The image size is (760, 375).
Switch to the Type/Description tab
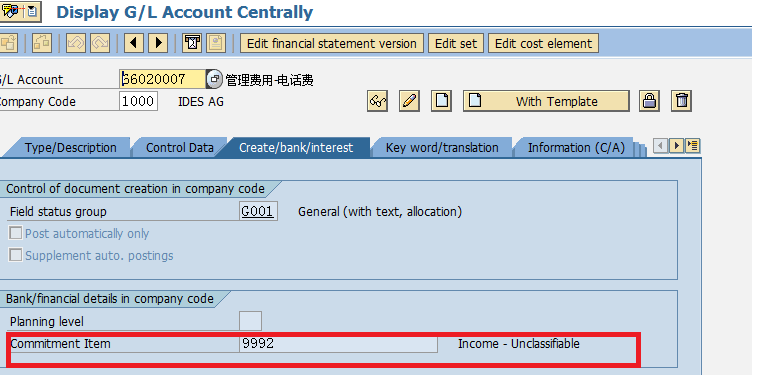[71, 148]
